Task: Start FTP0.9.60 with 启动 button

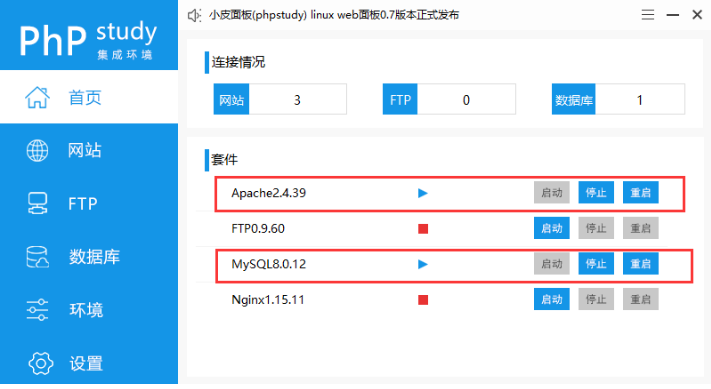Action: (551, 228)
